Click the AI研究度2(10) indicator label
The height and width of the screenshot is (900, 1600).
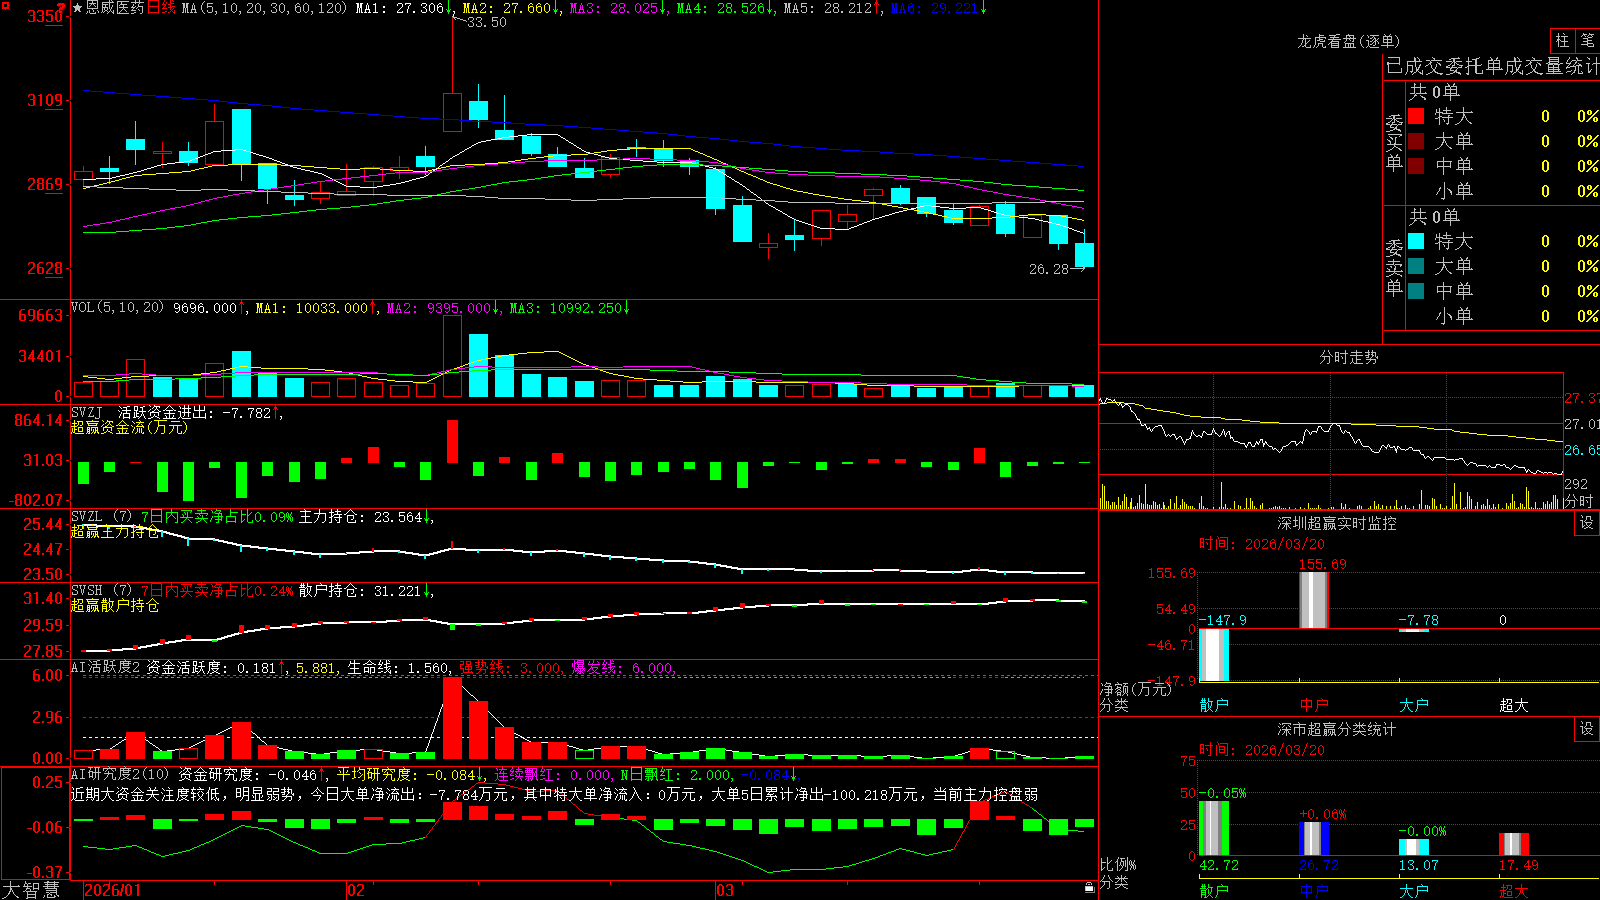click(x=121, y=774)
